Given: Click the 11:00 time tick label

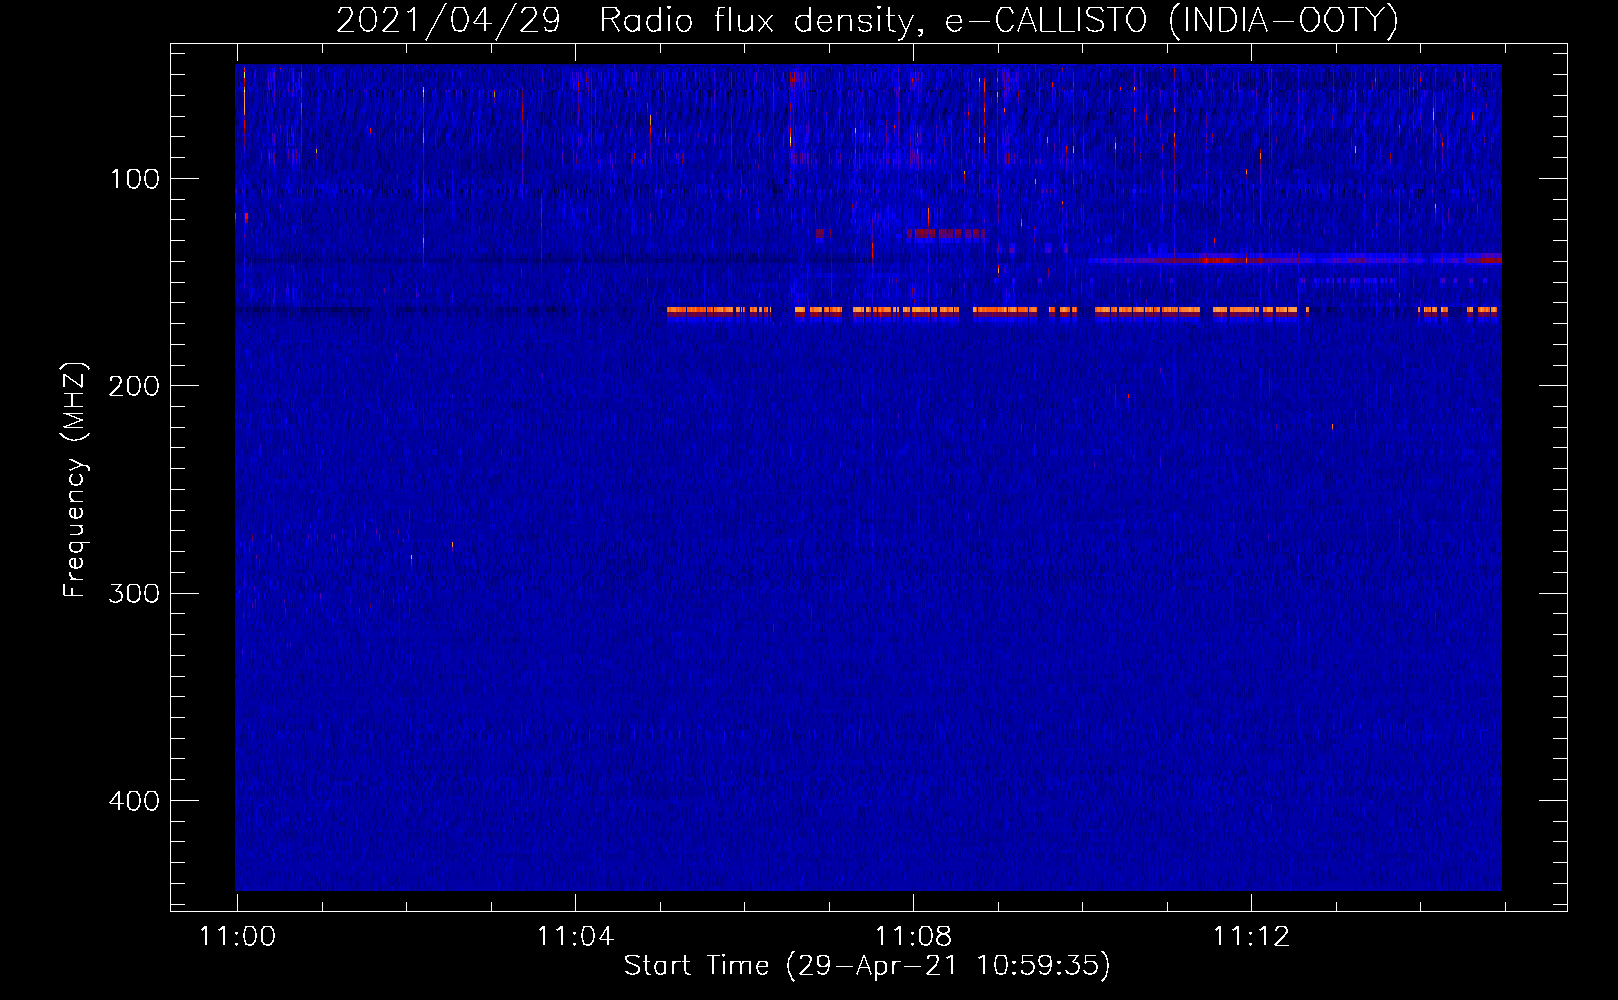Looking at the screenshot, I should (x=237, y=937).
